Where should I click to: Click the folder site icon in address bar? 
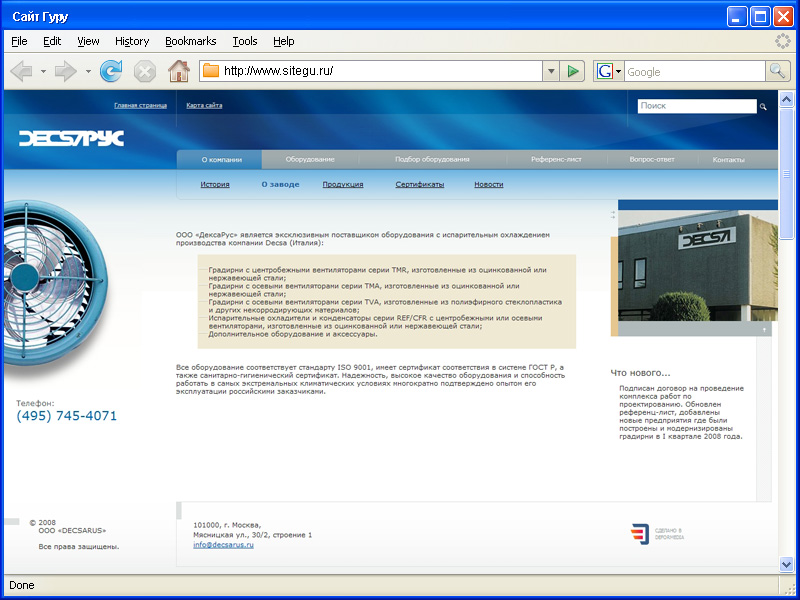pos(211,71)
